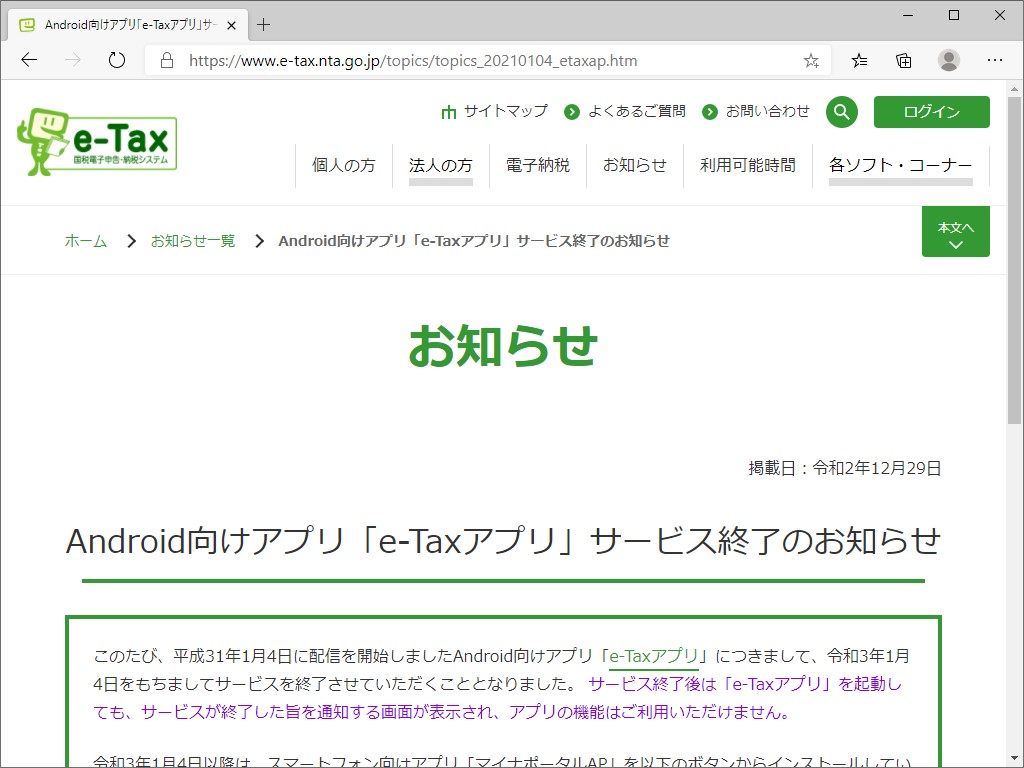Viewport: 1024px width, 768px height.
Task: Open the site search with the magnifier icon
Action: click(x=841, y=111)
